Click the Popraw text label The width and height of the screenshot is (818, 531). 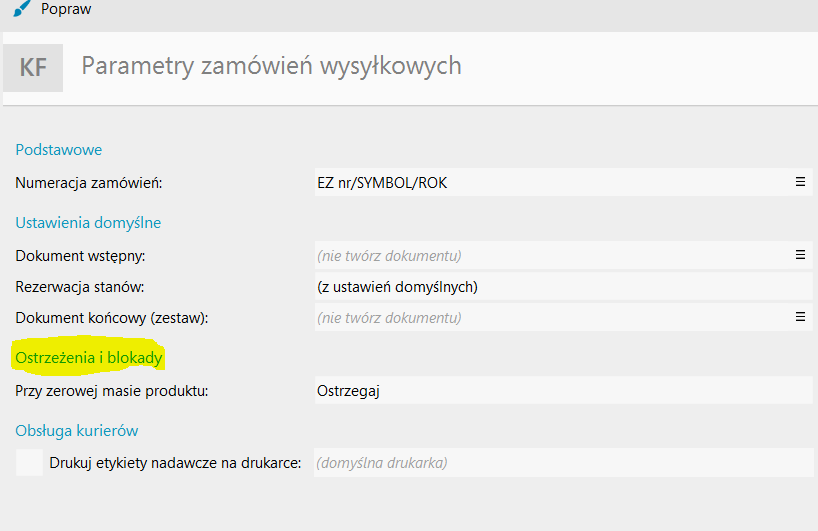(67, 9)
